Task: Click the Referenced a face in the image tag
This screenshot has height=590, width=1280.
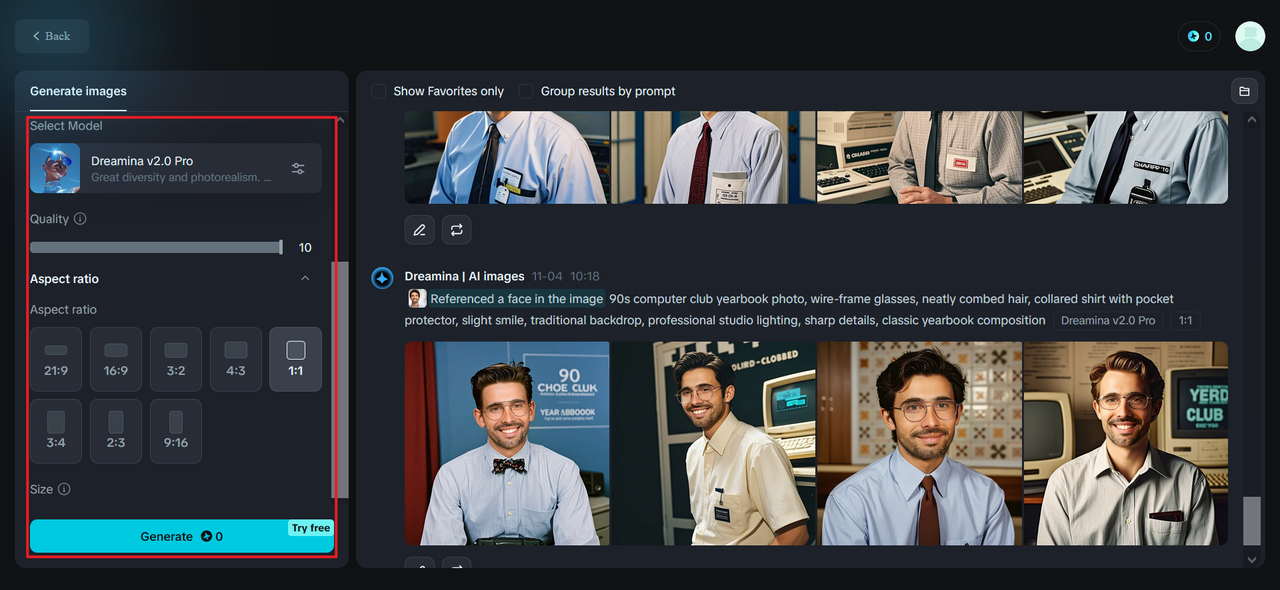Action: tap(517, 299)
